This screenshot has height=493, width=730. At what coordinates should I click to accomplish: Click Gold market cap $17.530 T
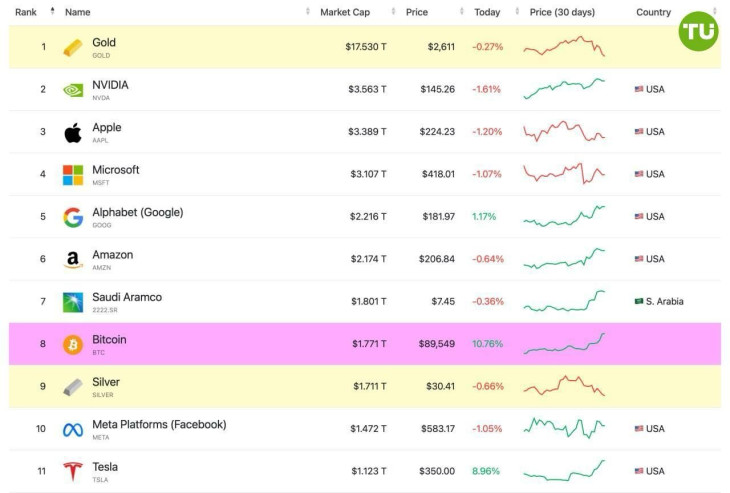pyautogui.click(x=366, y=47)
